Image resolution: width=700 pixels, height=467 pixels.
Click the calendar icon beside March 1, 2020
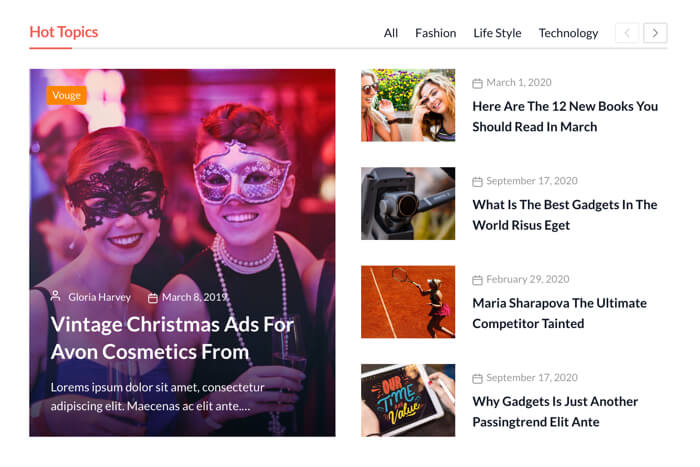[477, 83]
